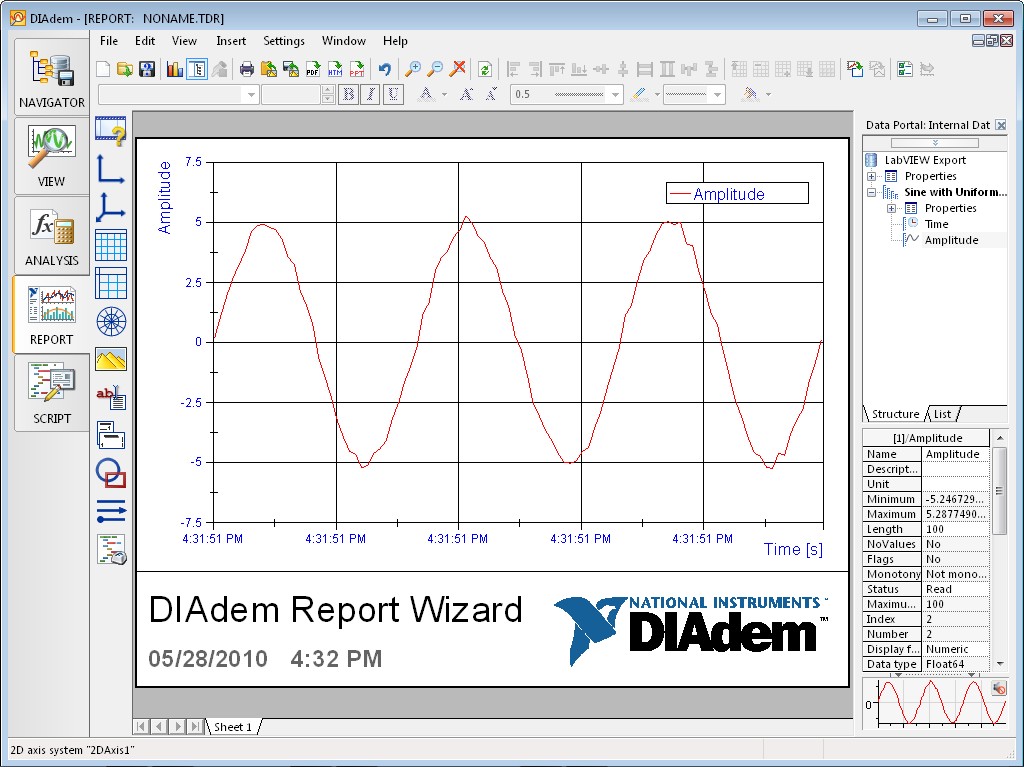The width and height of the screenshot is (1024, 767).
Task: Switch to the ANALYSIS panel
Action: point(50,237)
